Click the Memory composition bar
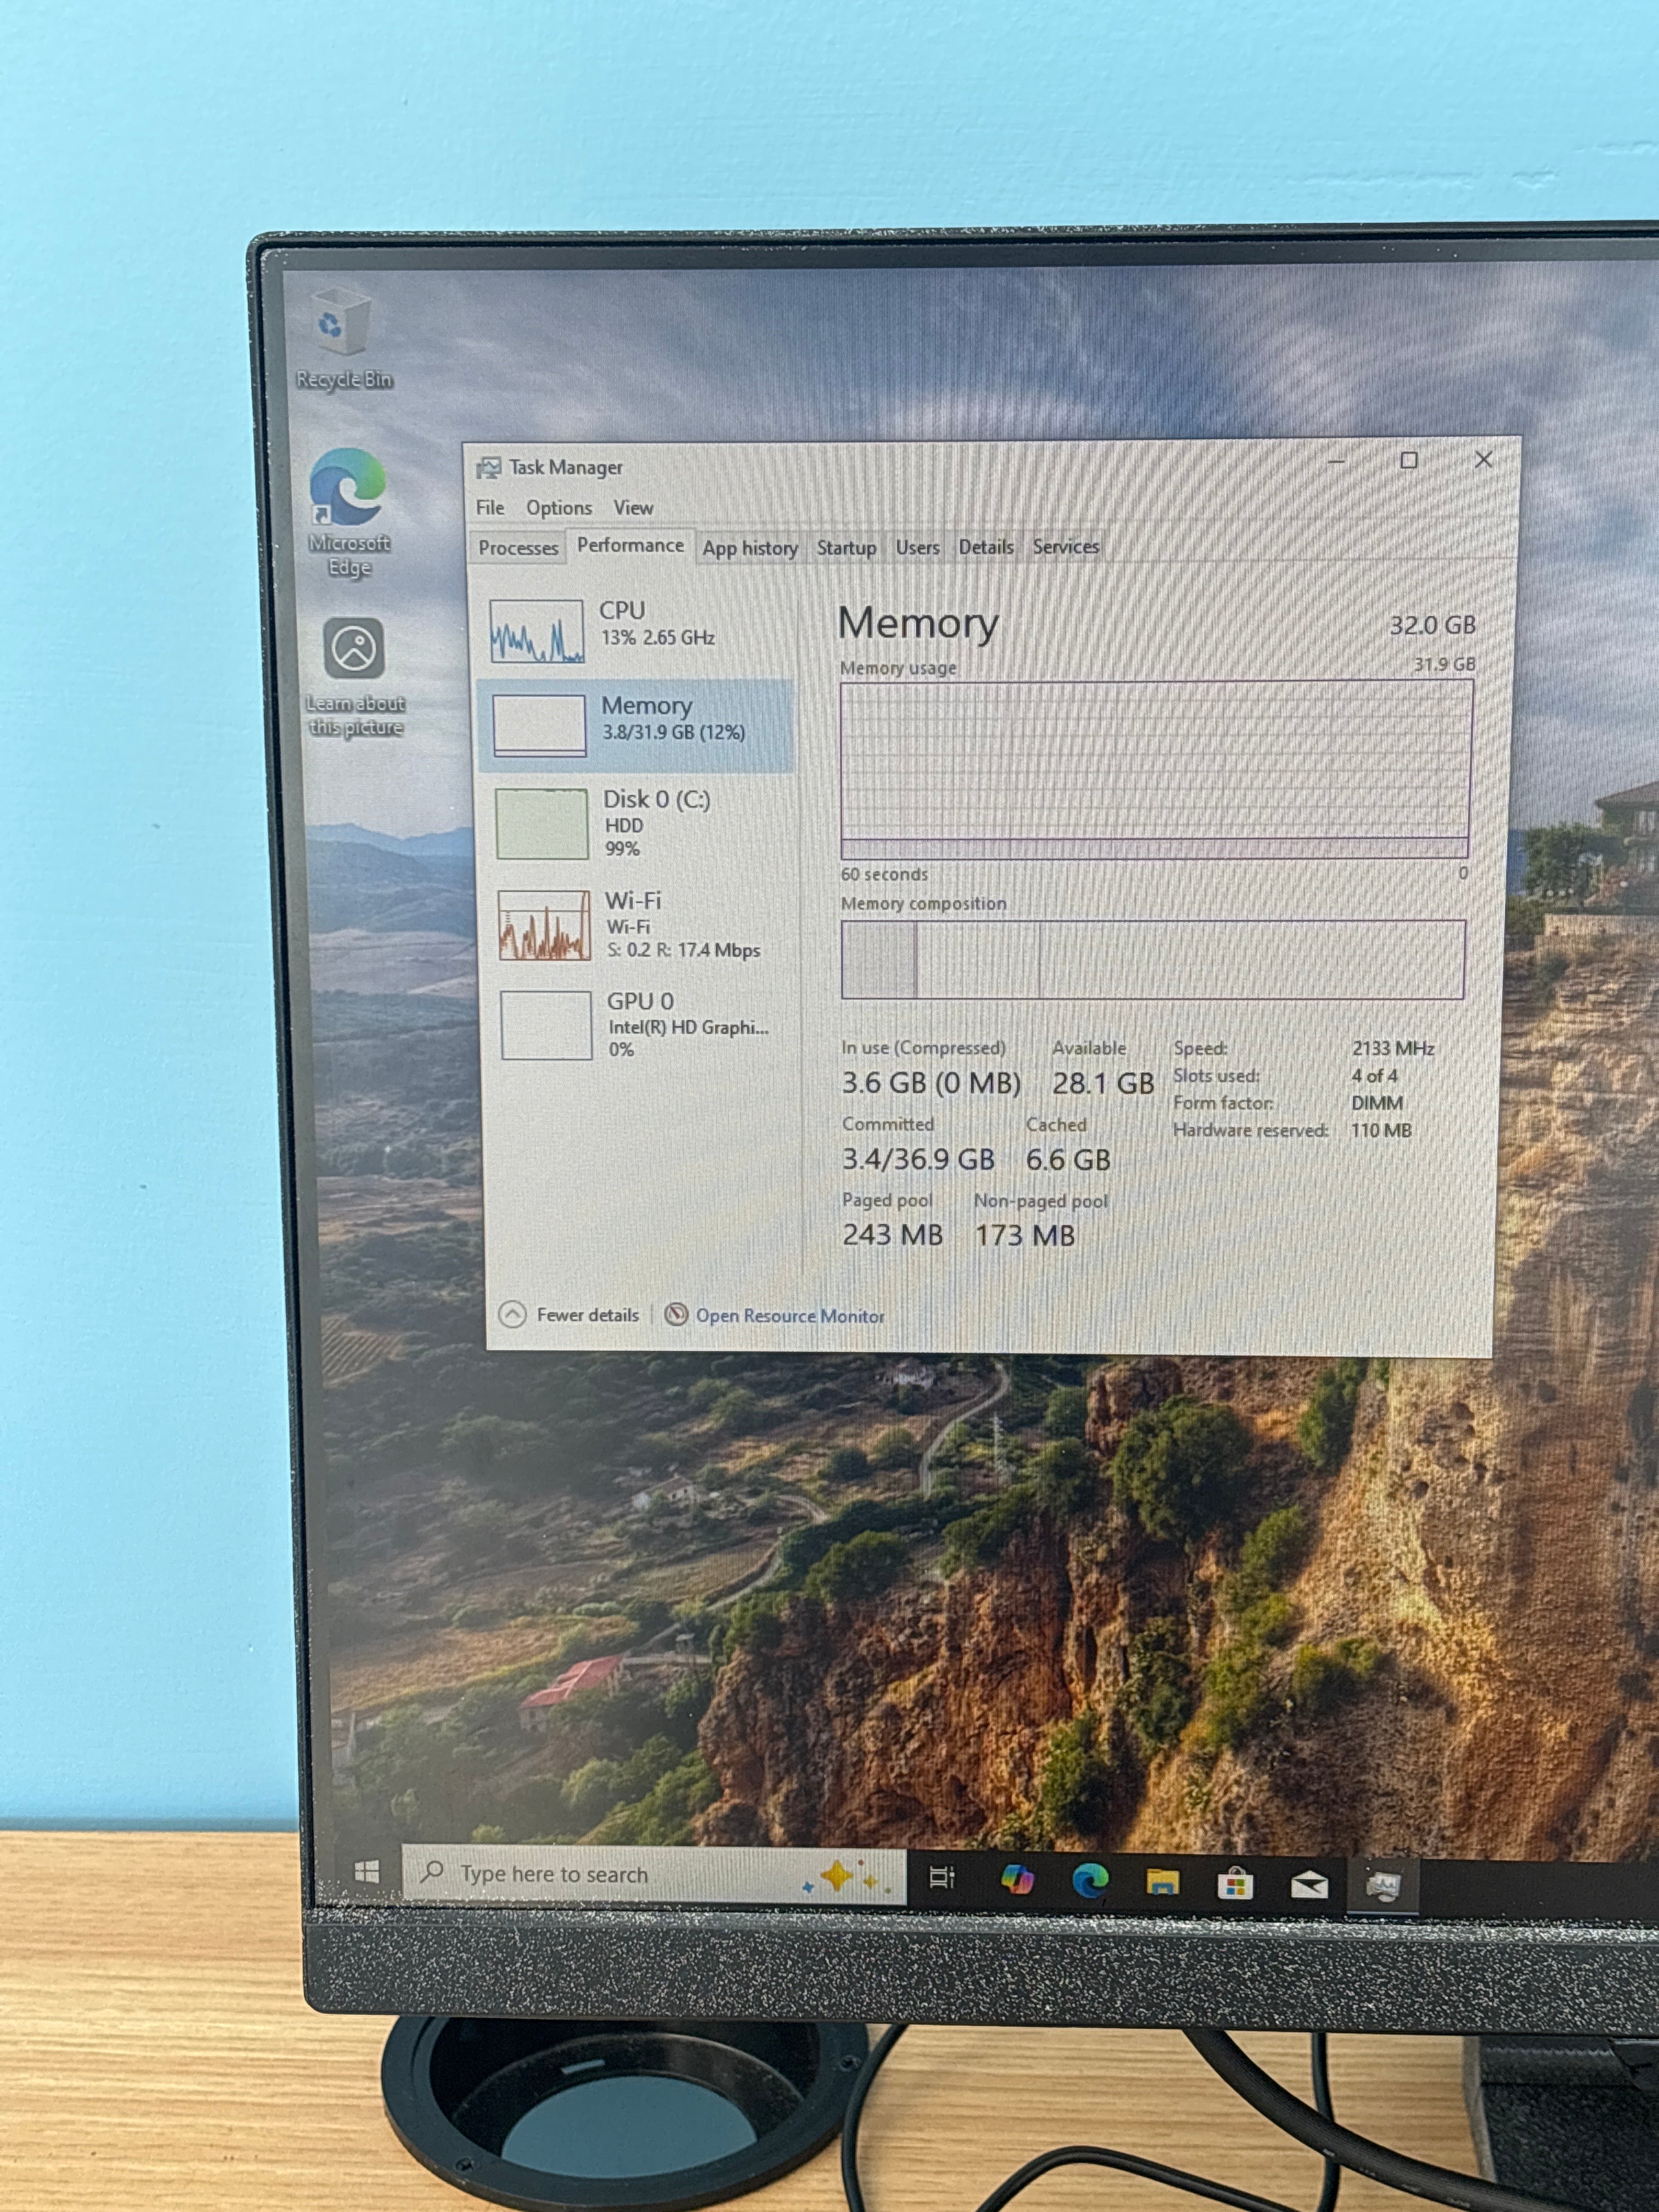This screenshot has width=1659, height=2212. pyautogui.click(x=1153, y=959)
